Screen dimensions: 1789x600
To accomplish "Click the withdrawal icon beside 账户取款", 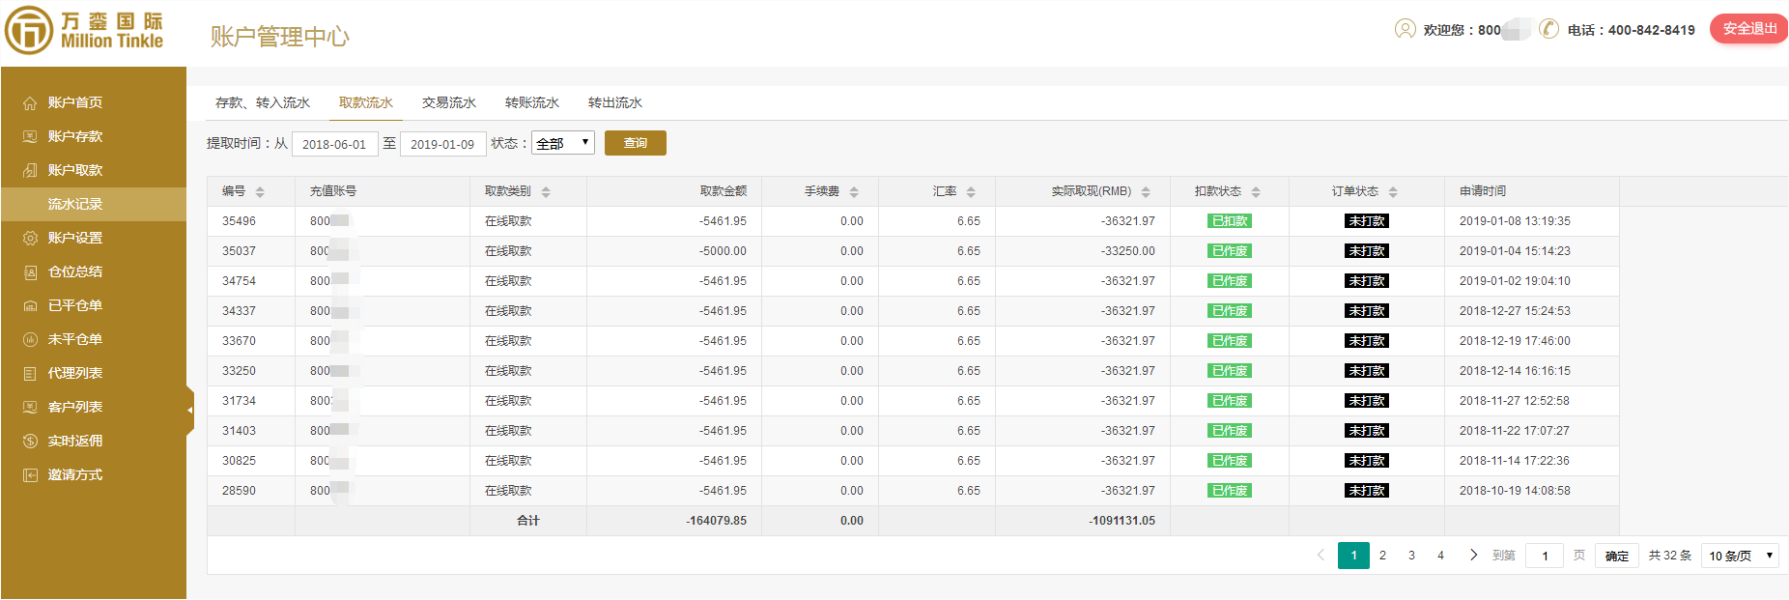I will pos(30,171).
